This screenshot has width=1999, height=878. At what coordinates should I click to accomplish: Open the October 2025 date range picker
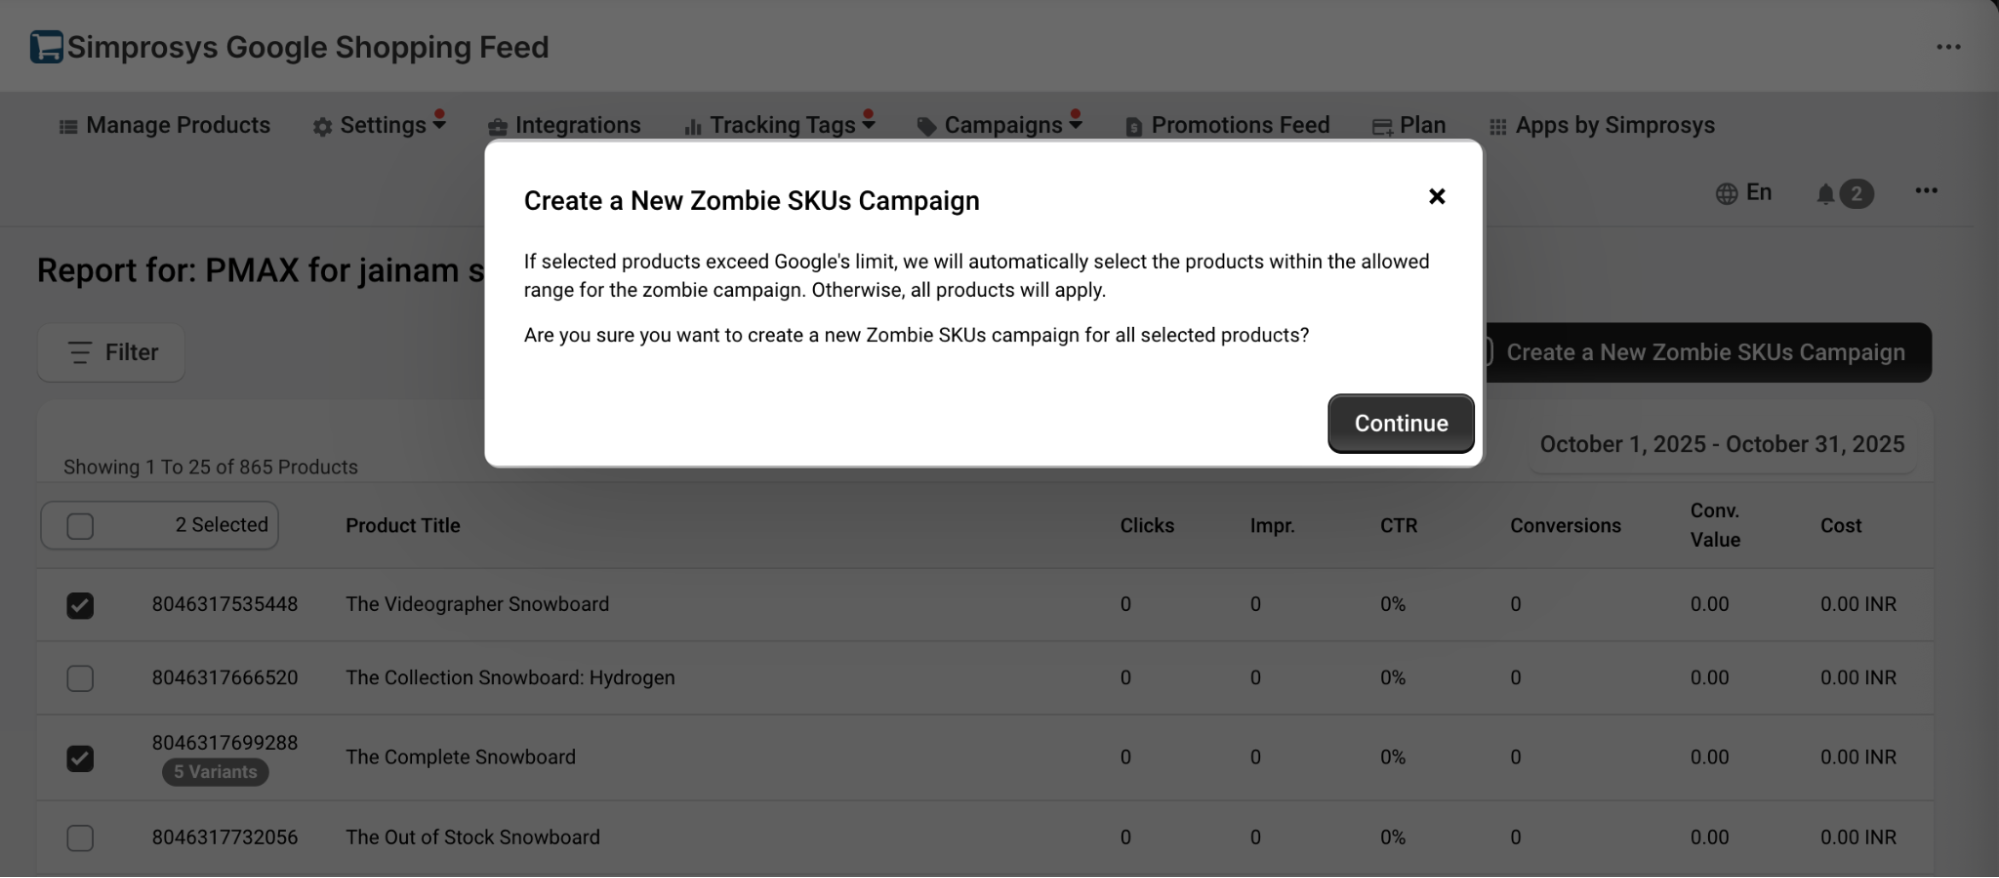[x=1721, y=445]
